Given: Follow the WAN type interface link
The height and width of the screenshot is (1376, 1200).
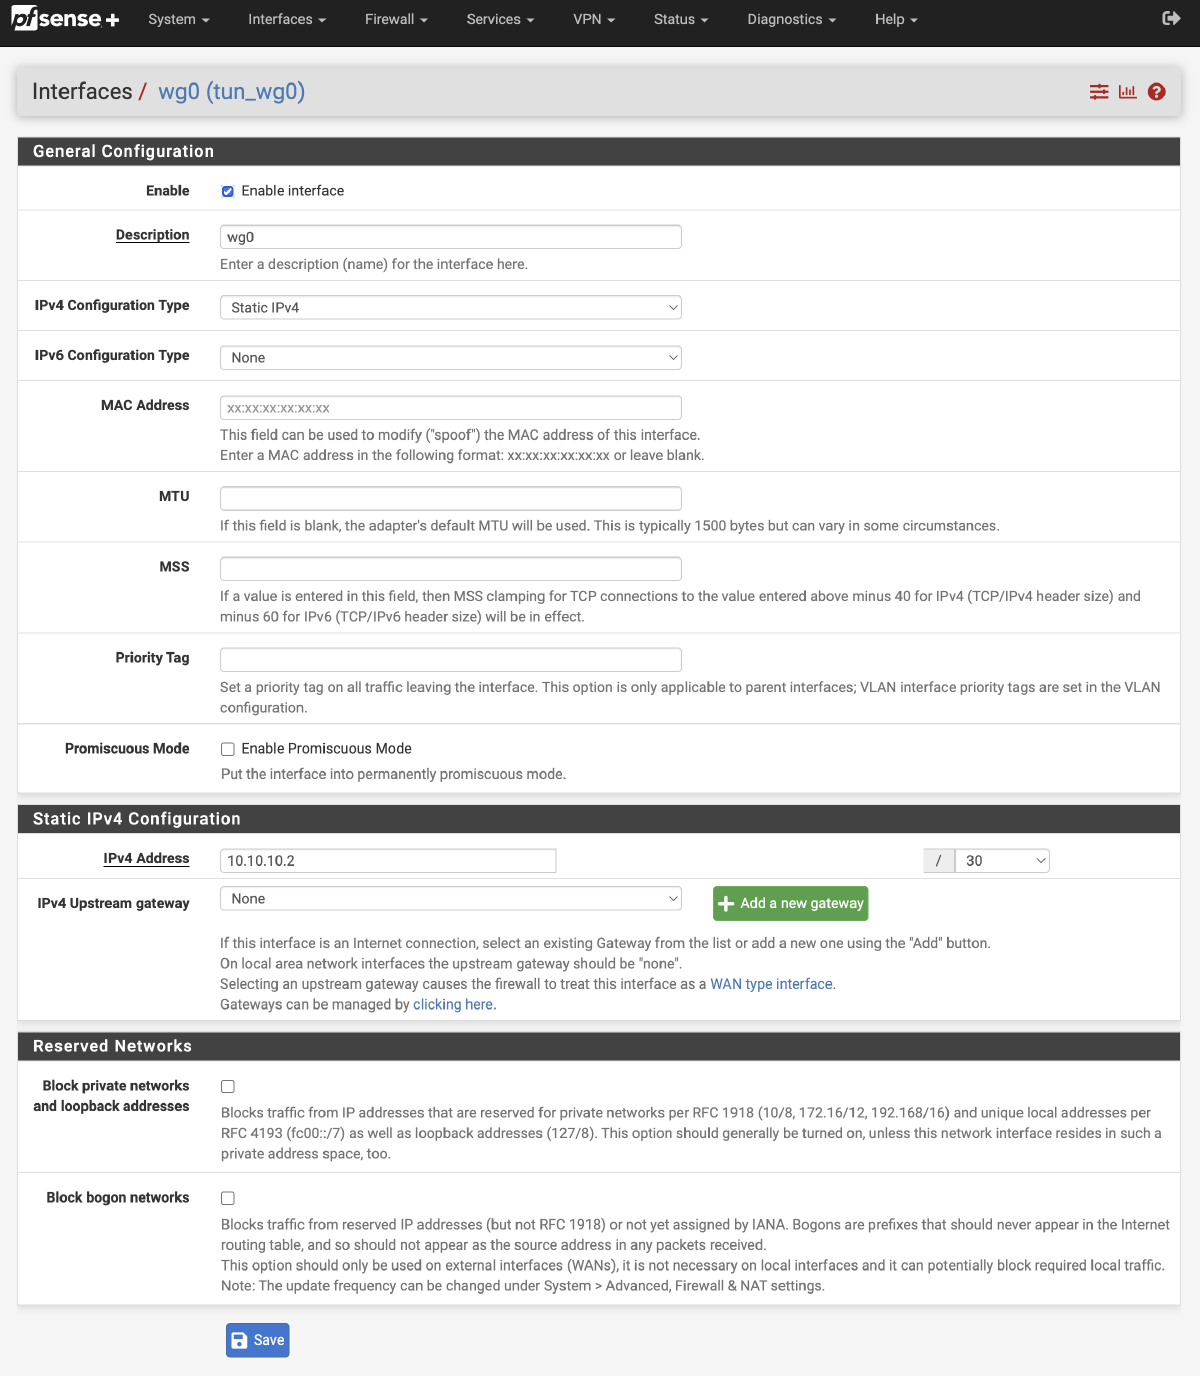Looking at the screenshot, I should [771, 983].
